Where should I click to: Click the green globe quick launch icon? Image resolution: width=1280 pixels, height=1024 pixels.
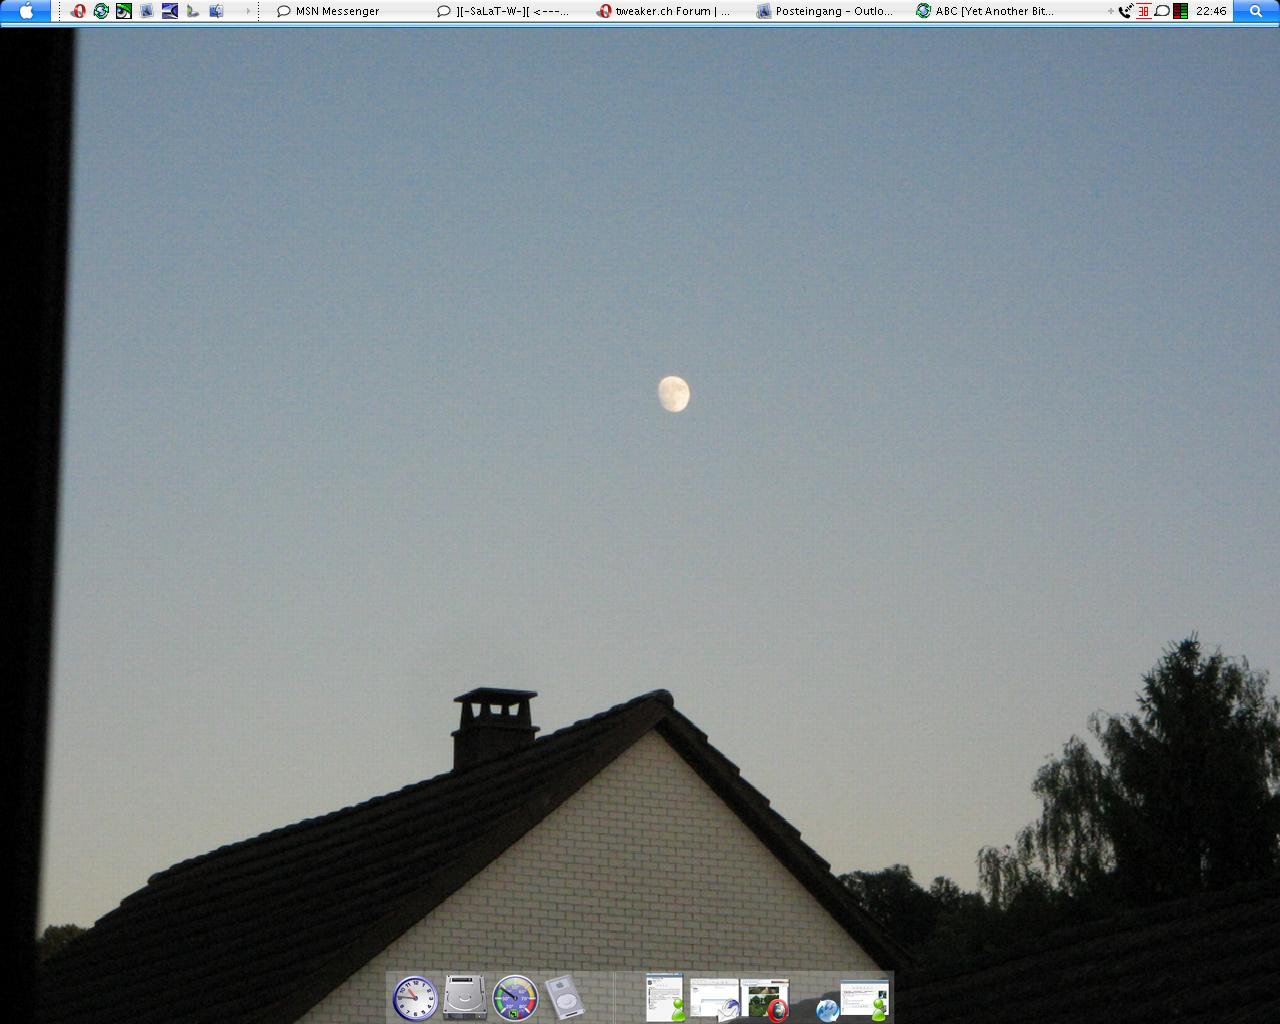101,11
